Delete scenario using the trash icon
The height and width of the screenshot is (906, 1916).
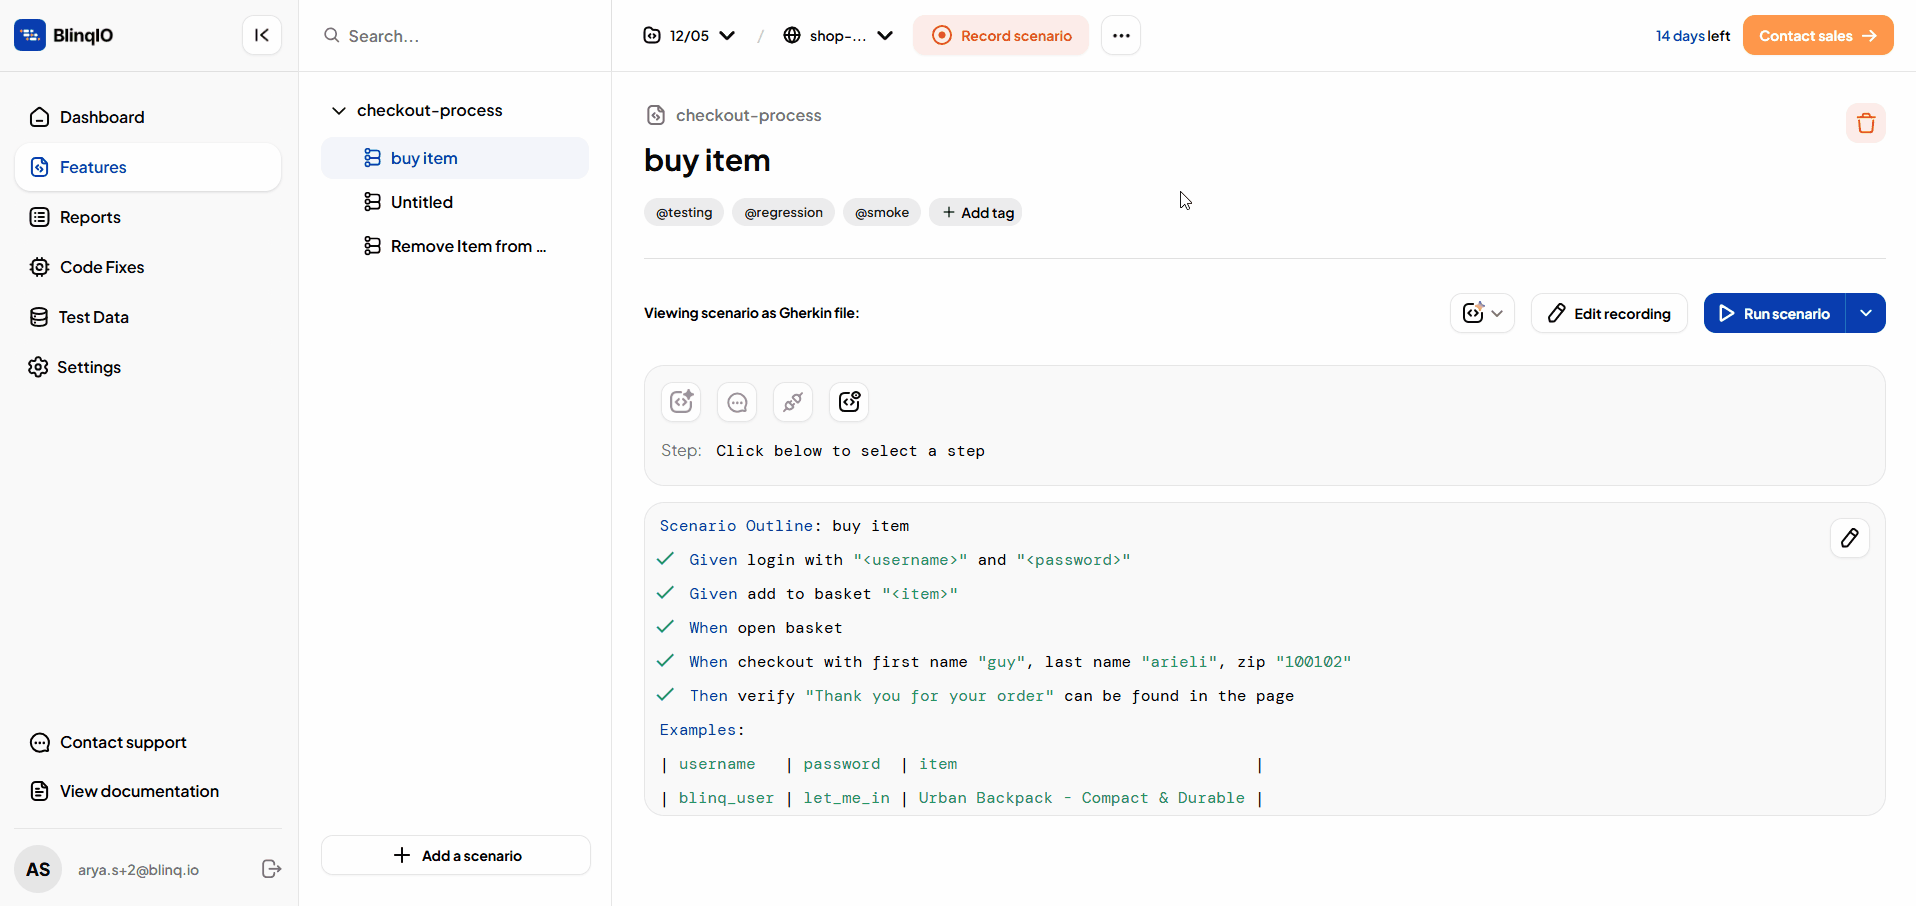(x=1865, y=123)
